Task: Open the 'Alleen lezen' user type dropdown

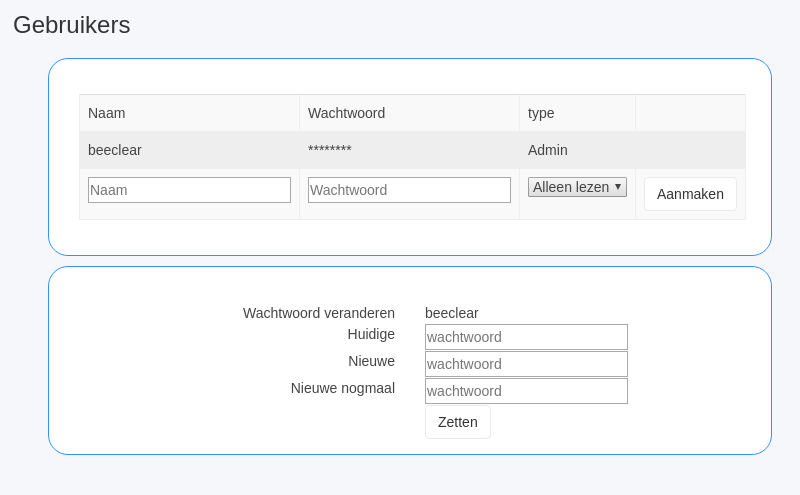Action: point(577,187)
